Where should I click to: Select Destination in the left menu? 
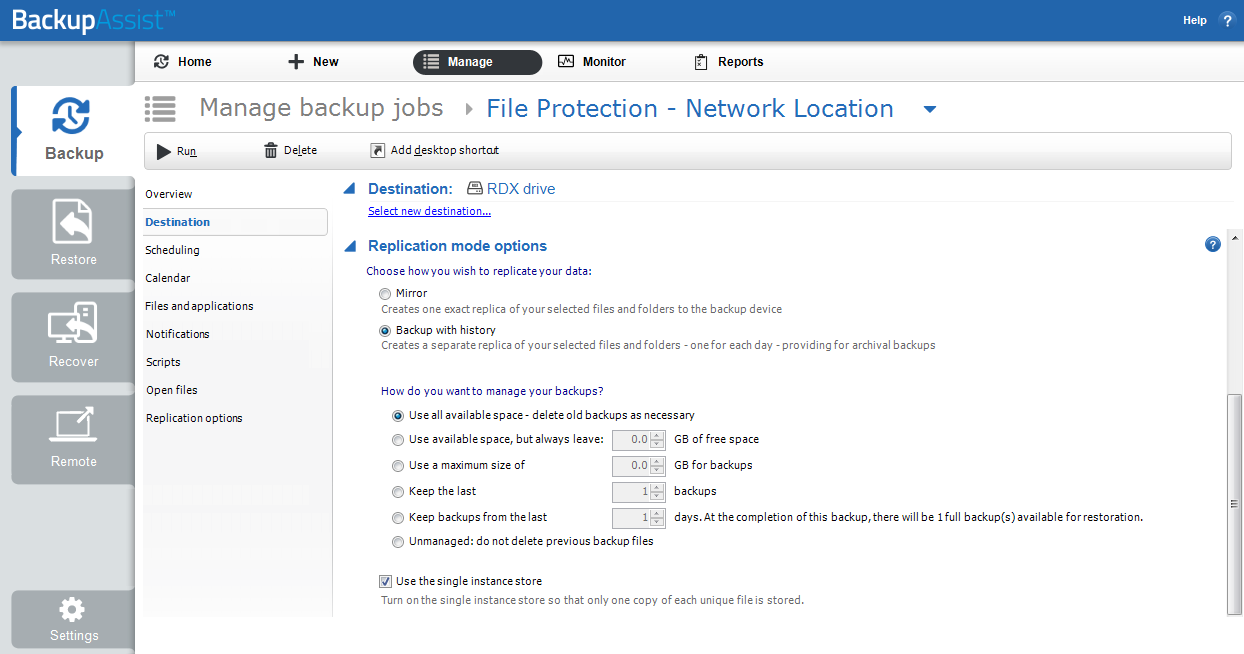tap(236, 222)
